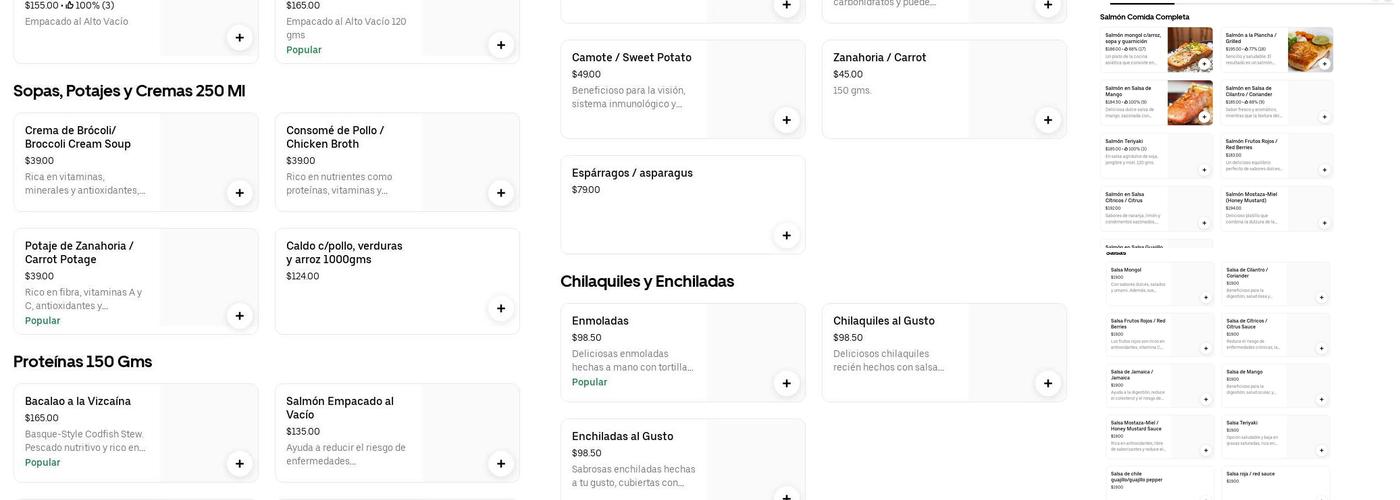Open Salmón en Salsa de Mango photo
This screenshot has height=500, width=1400.
[x=1190, y=102]
